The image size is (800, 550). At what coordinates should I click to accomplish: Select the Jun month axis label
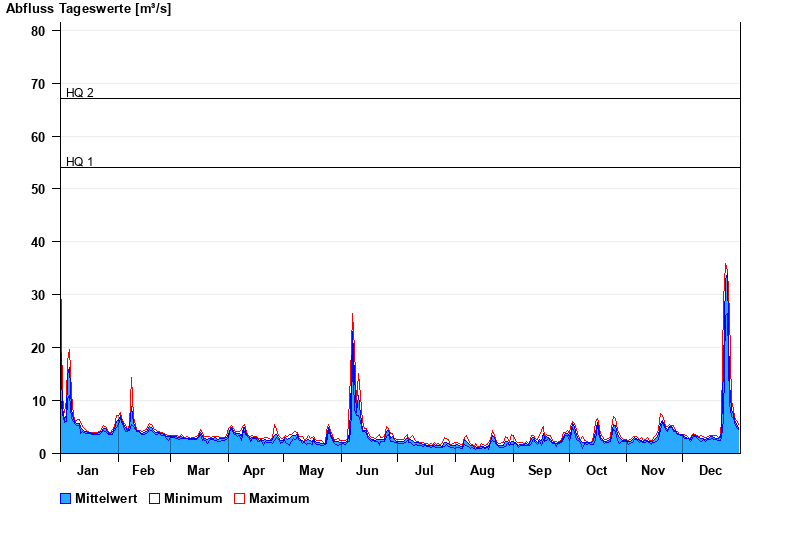pyautogui.click(x=367, y=471)
